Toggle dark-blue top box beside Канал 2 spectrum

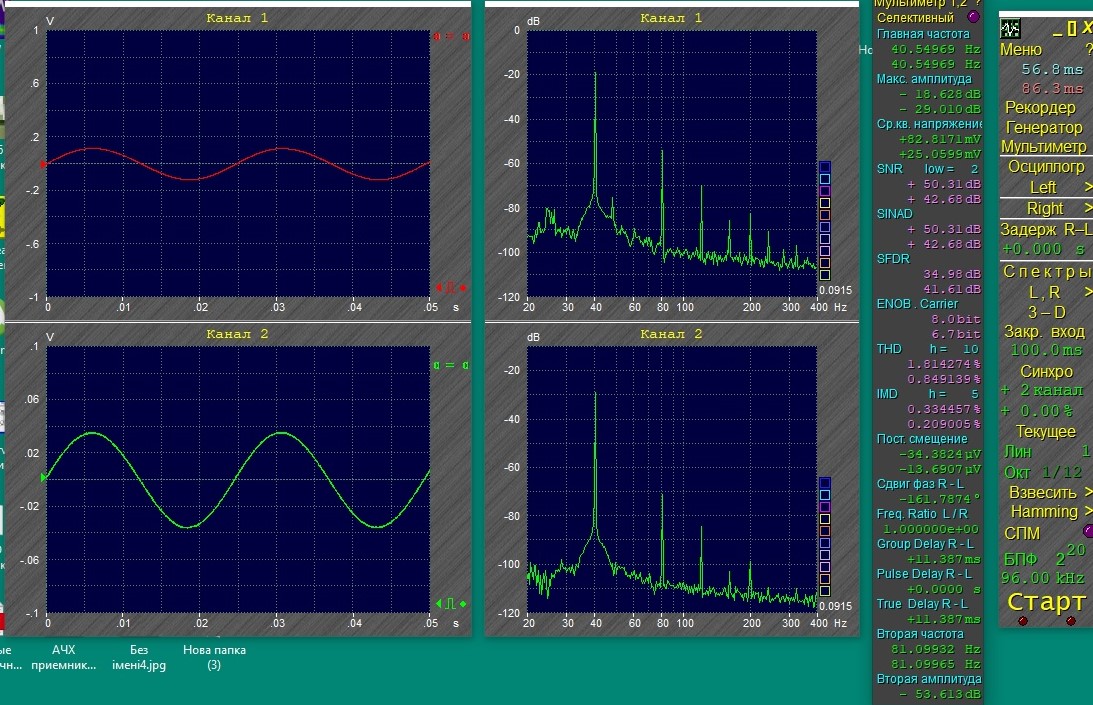pyautogui.click(x=825, y=483)
